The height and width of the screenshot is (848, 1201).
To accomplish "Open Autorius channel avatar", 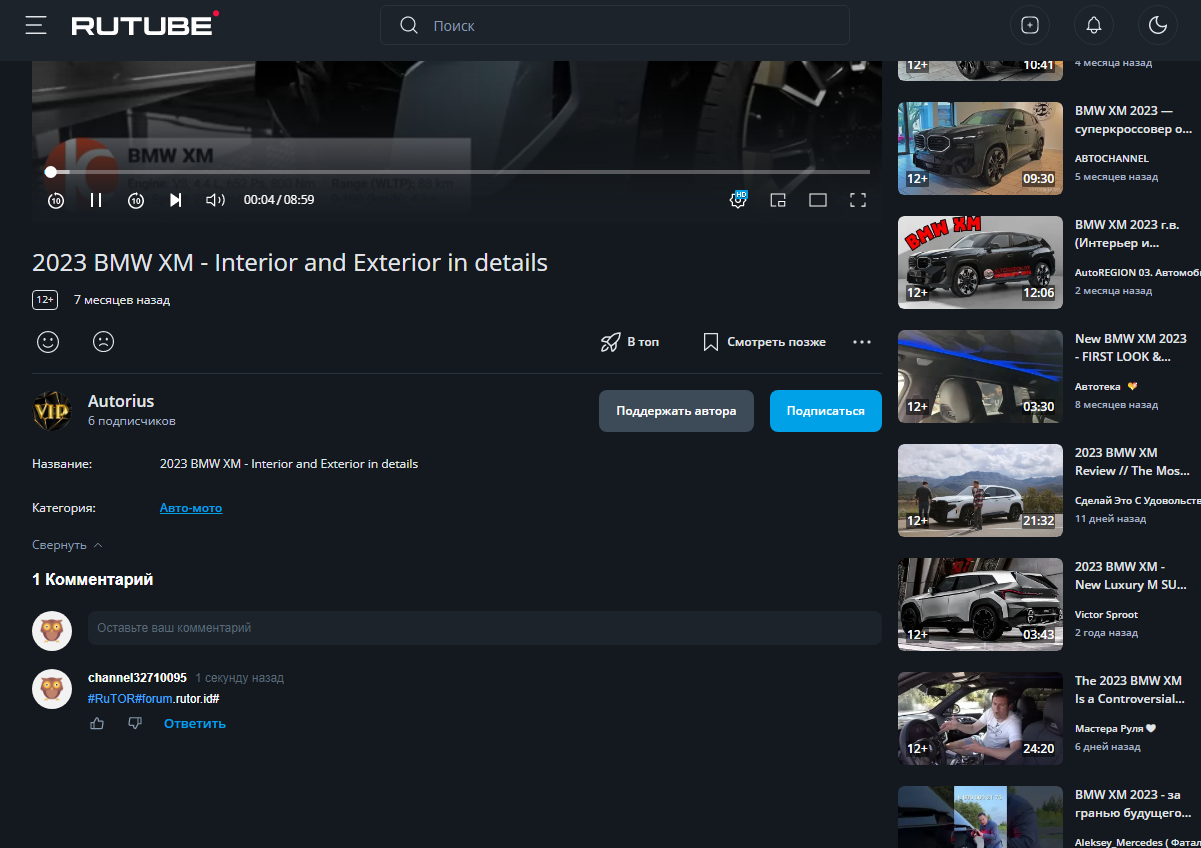I will click(x=52, y=410).
